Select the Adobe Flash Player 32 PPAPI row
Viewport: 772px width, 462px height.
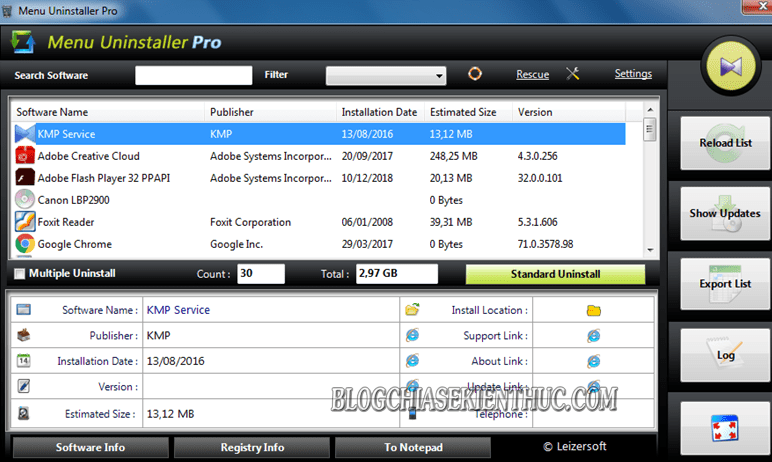point(319,178)
